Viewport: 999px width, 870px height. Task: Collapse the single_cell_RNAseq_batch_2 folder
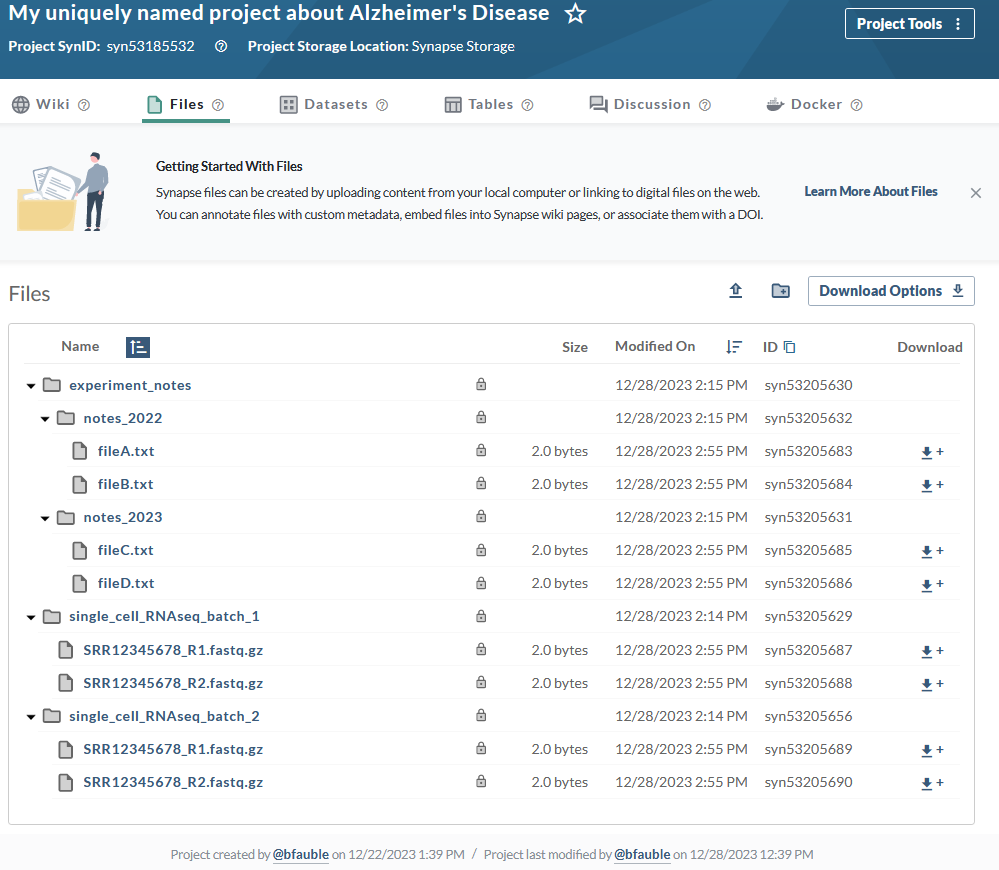(31, 717)
